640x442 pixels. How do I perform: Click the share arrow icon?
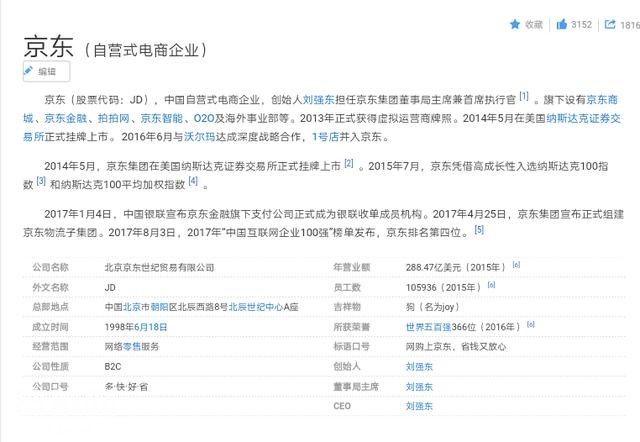tap(610, 24)
